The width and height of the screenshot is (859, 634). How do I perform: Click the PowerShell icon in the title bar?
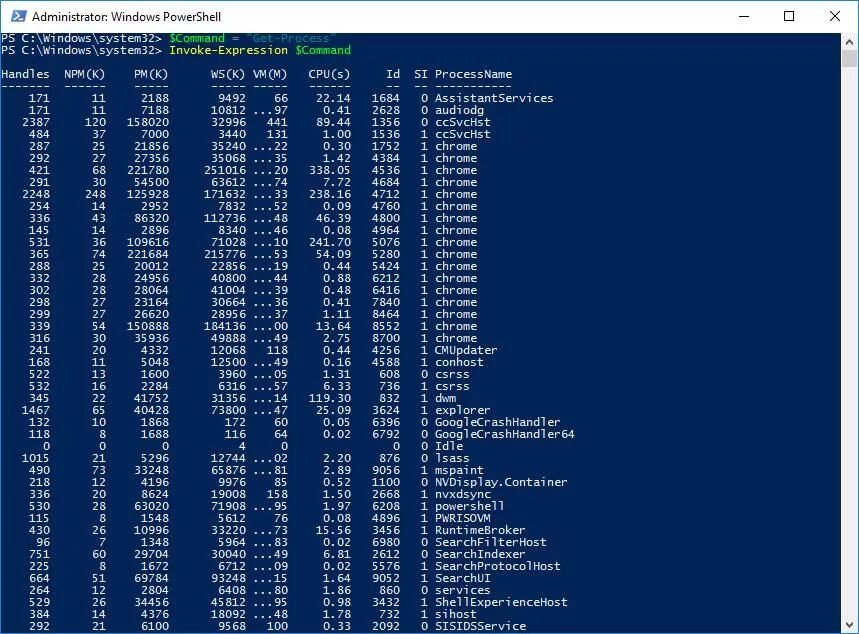(20, 17)
